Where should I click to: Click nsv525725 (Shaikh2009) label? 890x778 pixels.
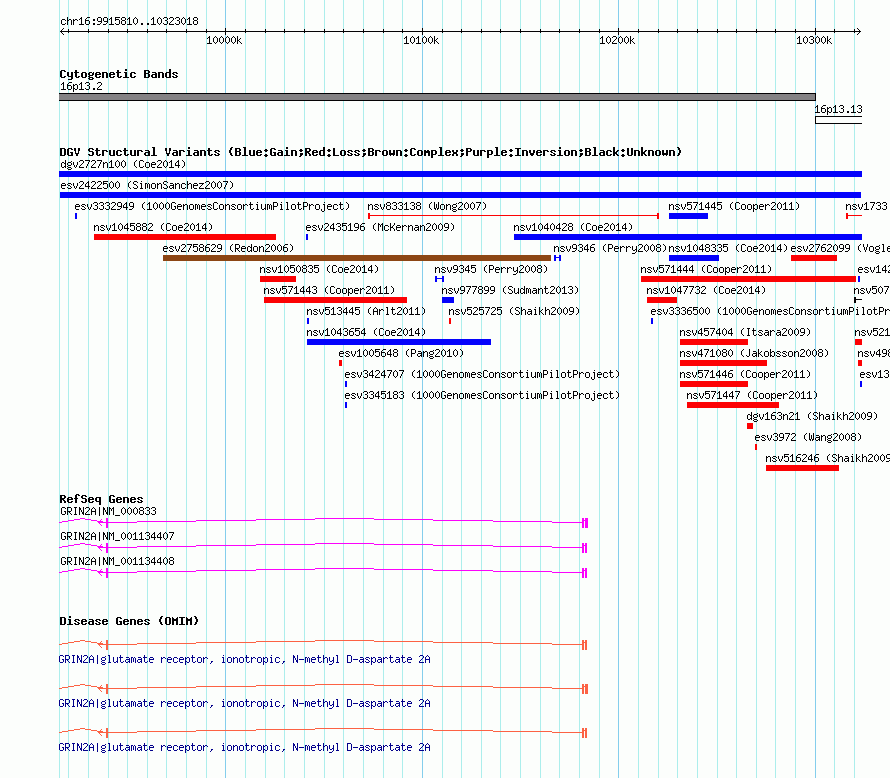click(x=514, y=311)
